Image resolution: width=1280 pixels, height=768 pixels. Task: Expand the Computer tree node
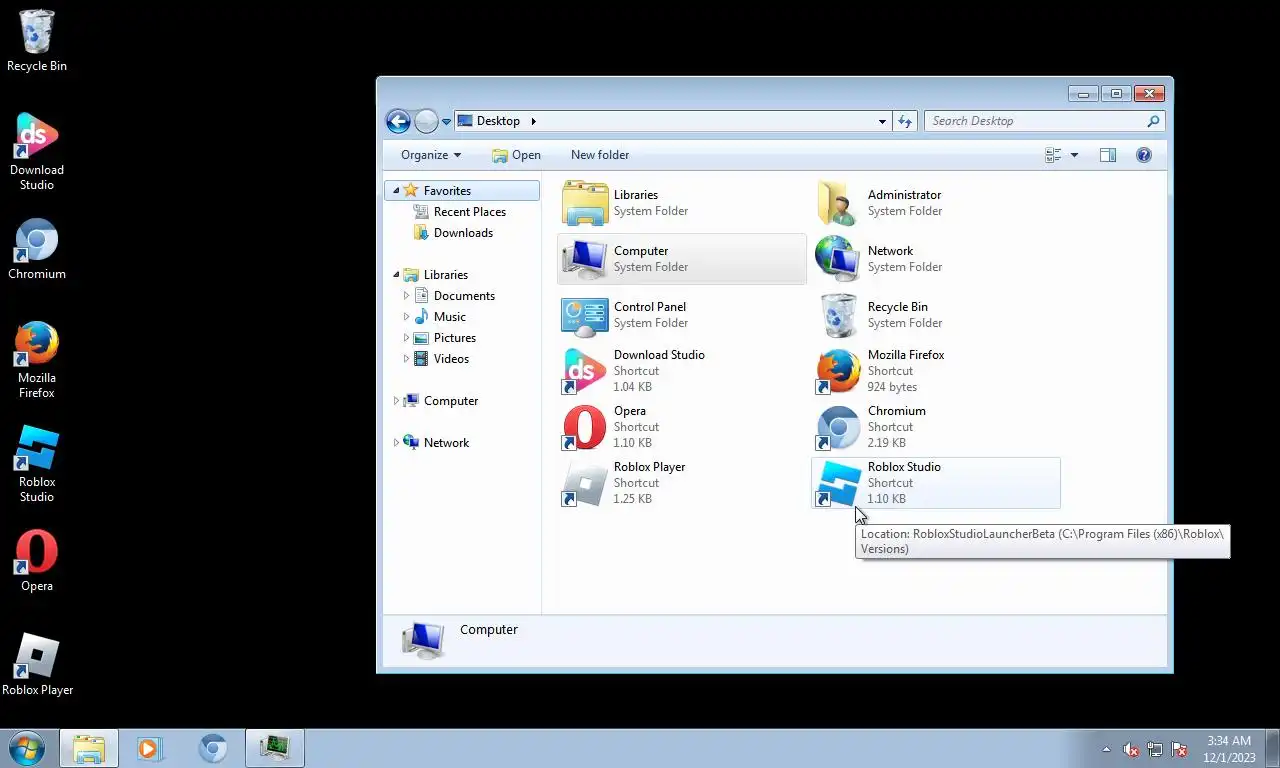[396, 401]
